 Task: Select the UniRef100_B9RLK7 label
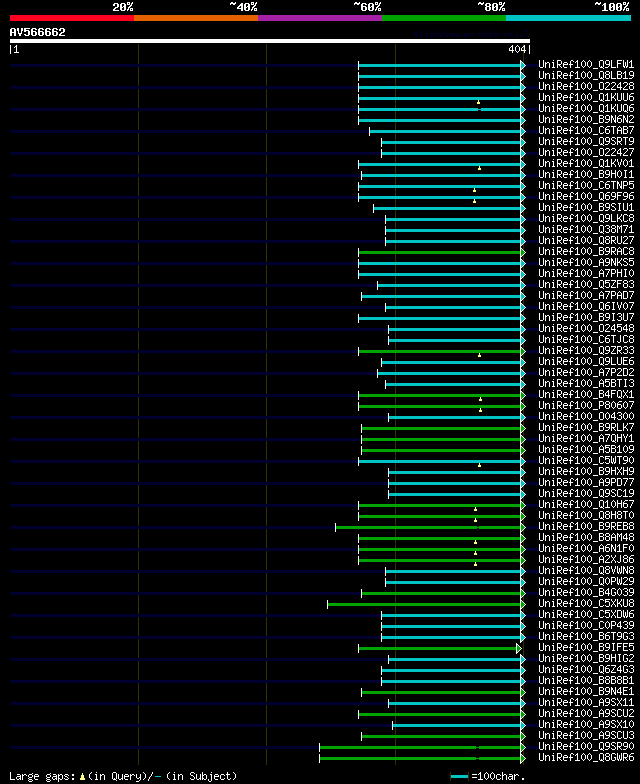pos(586,428)
